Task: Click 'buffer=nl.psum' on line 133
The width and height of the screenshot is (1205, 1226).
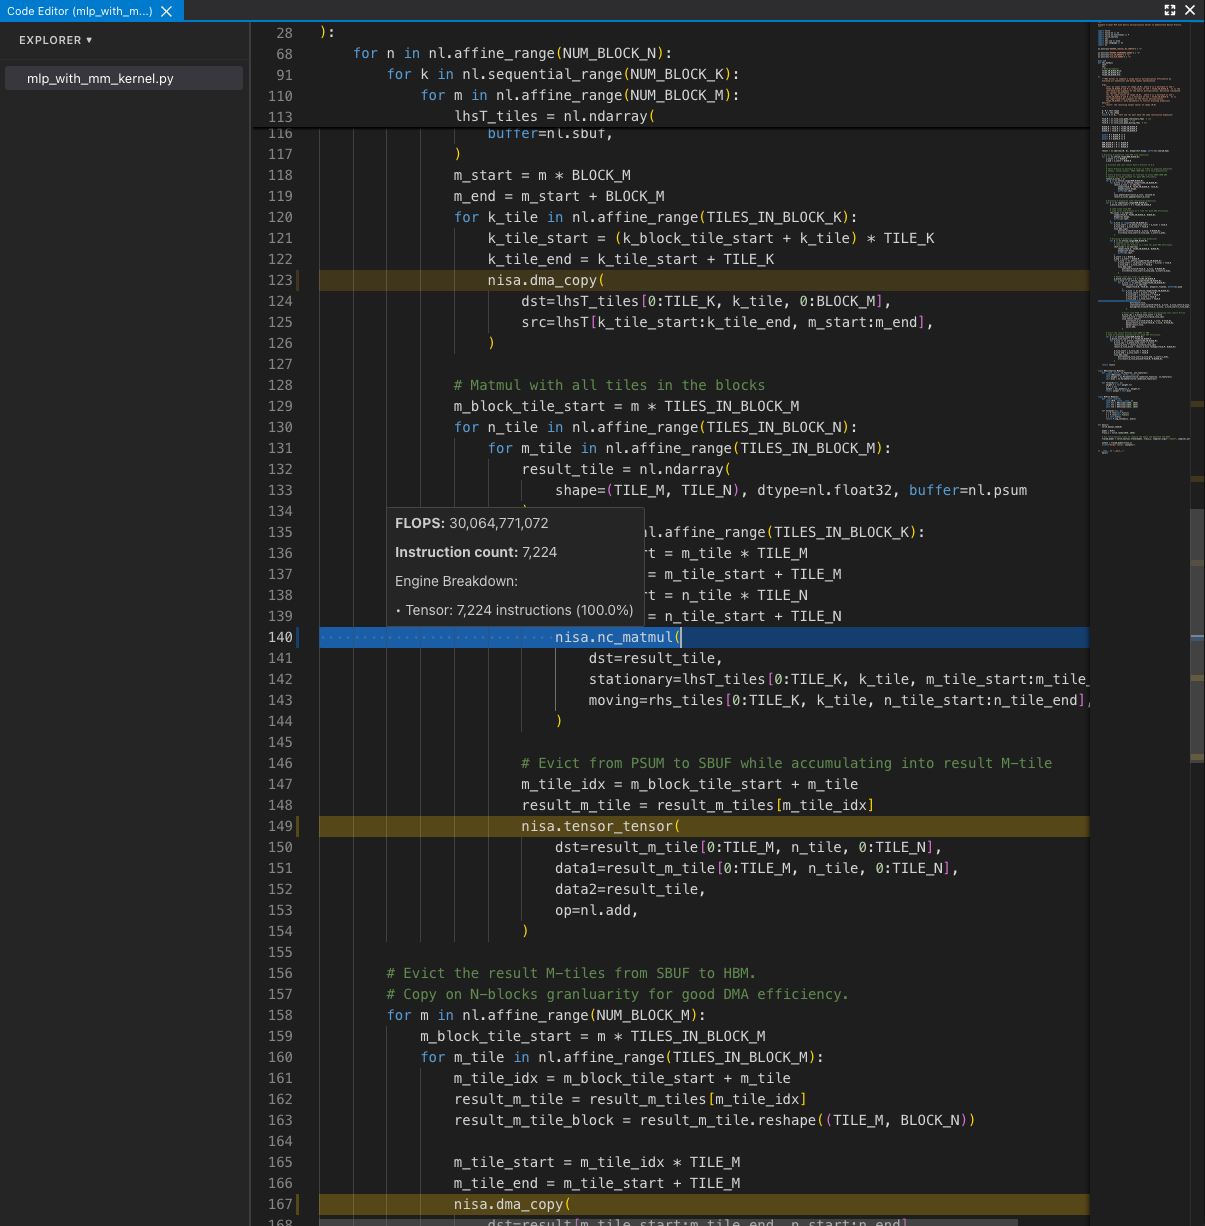Action: coord(968,490)
